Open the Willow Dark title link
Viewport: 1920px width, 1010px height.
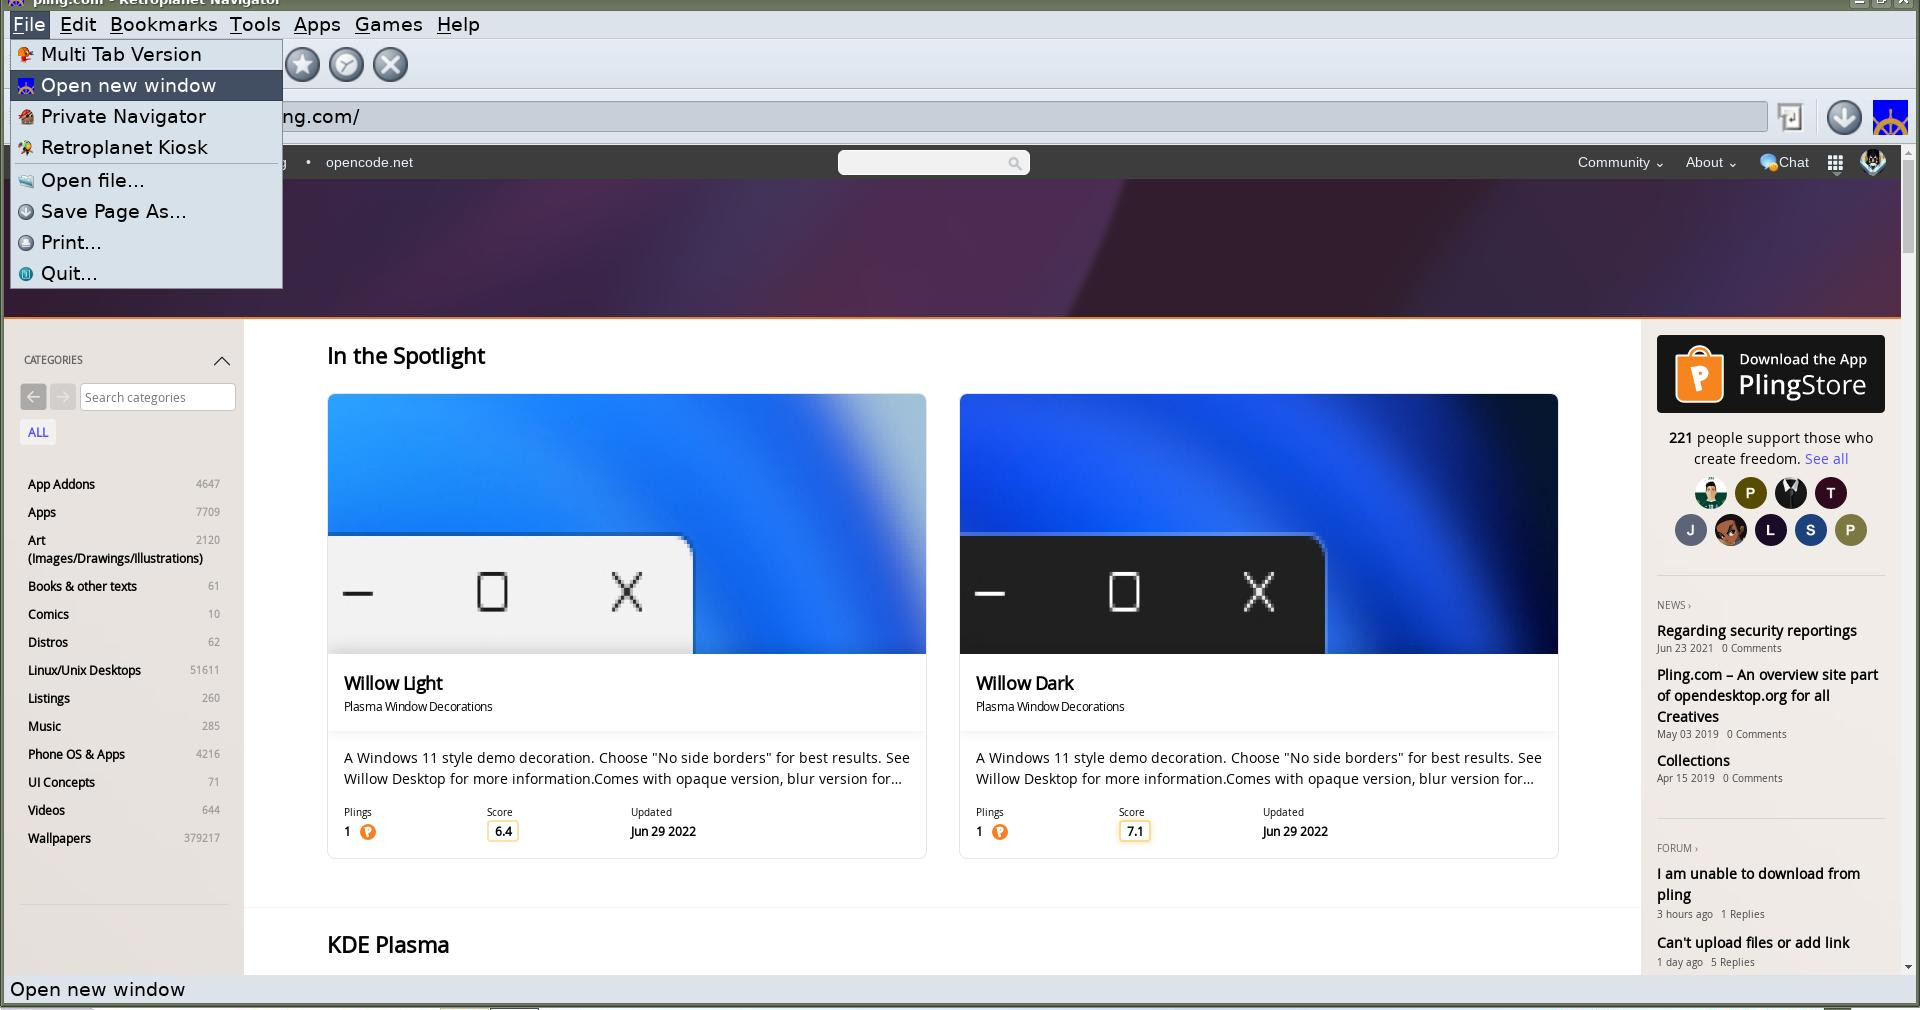pyautogui.click(x=1024, y=684)
